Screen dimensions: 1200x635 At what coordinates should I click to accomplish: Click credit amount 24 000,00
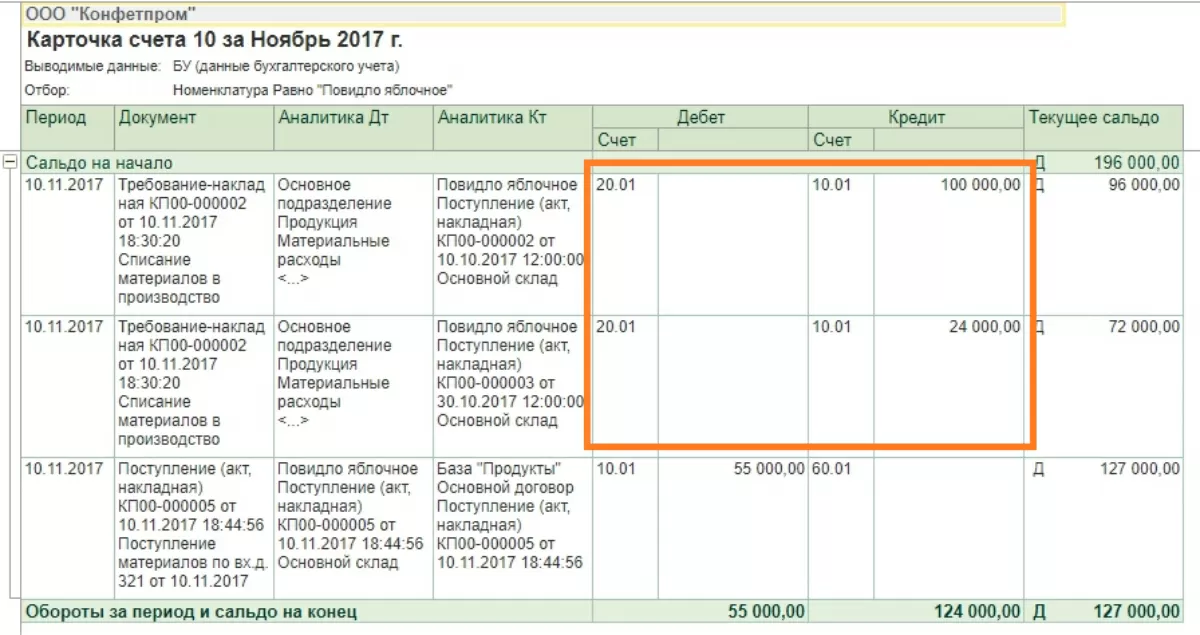pyautogui.click(x=986, y=327)
